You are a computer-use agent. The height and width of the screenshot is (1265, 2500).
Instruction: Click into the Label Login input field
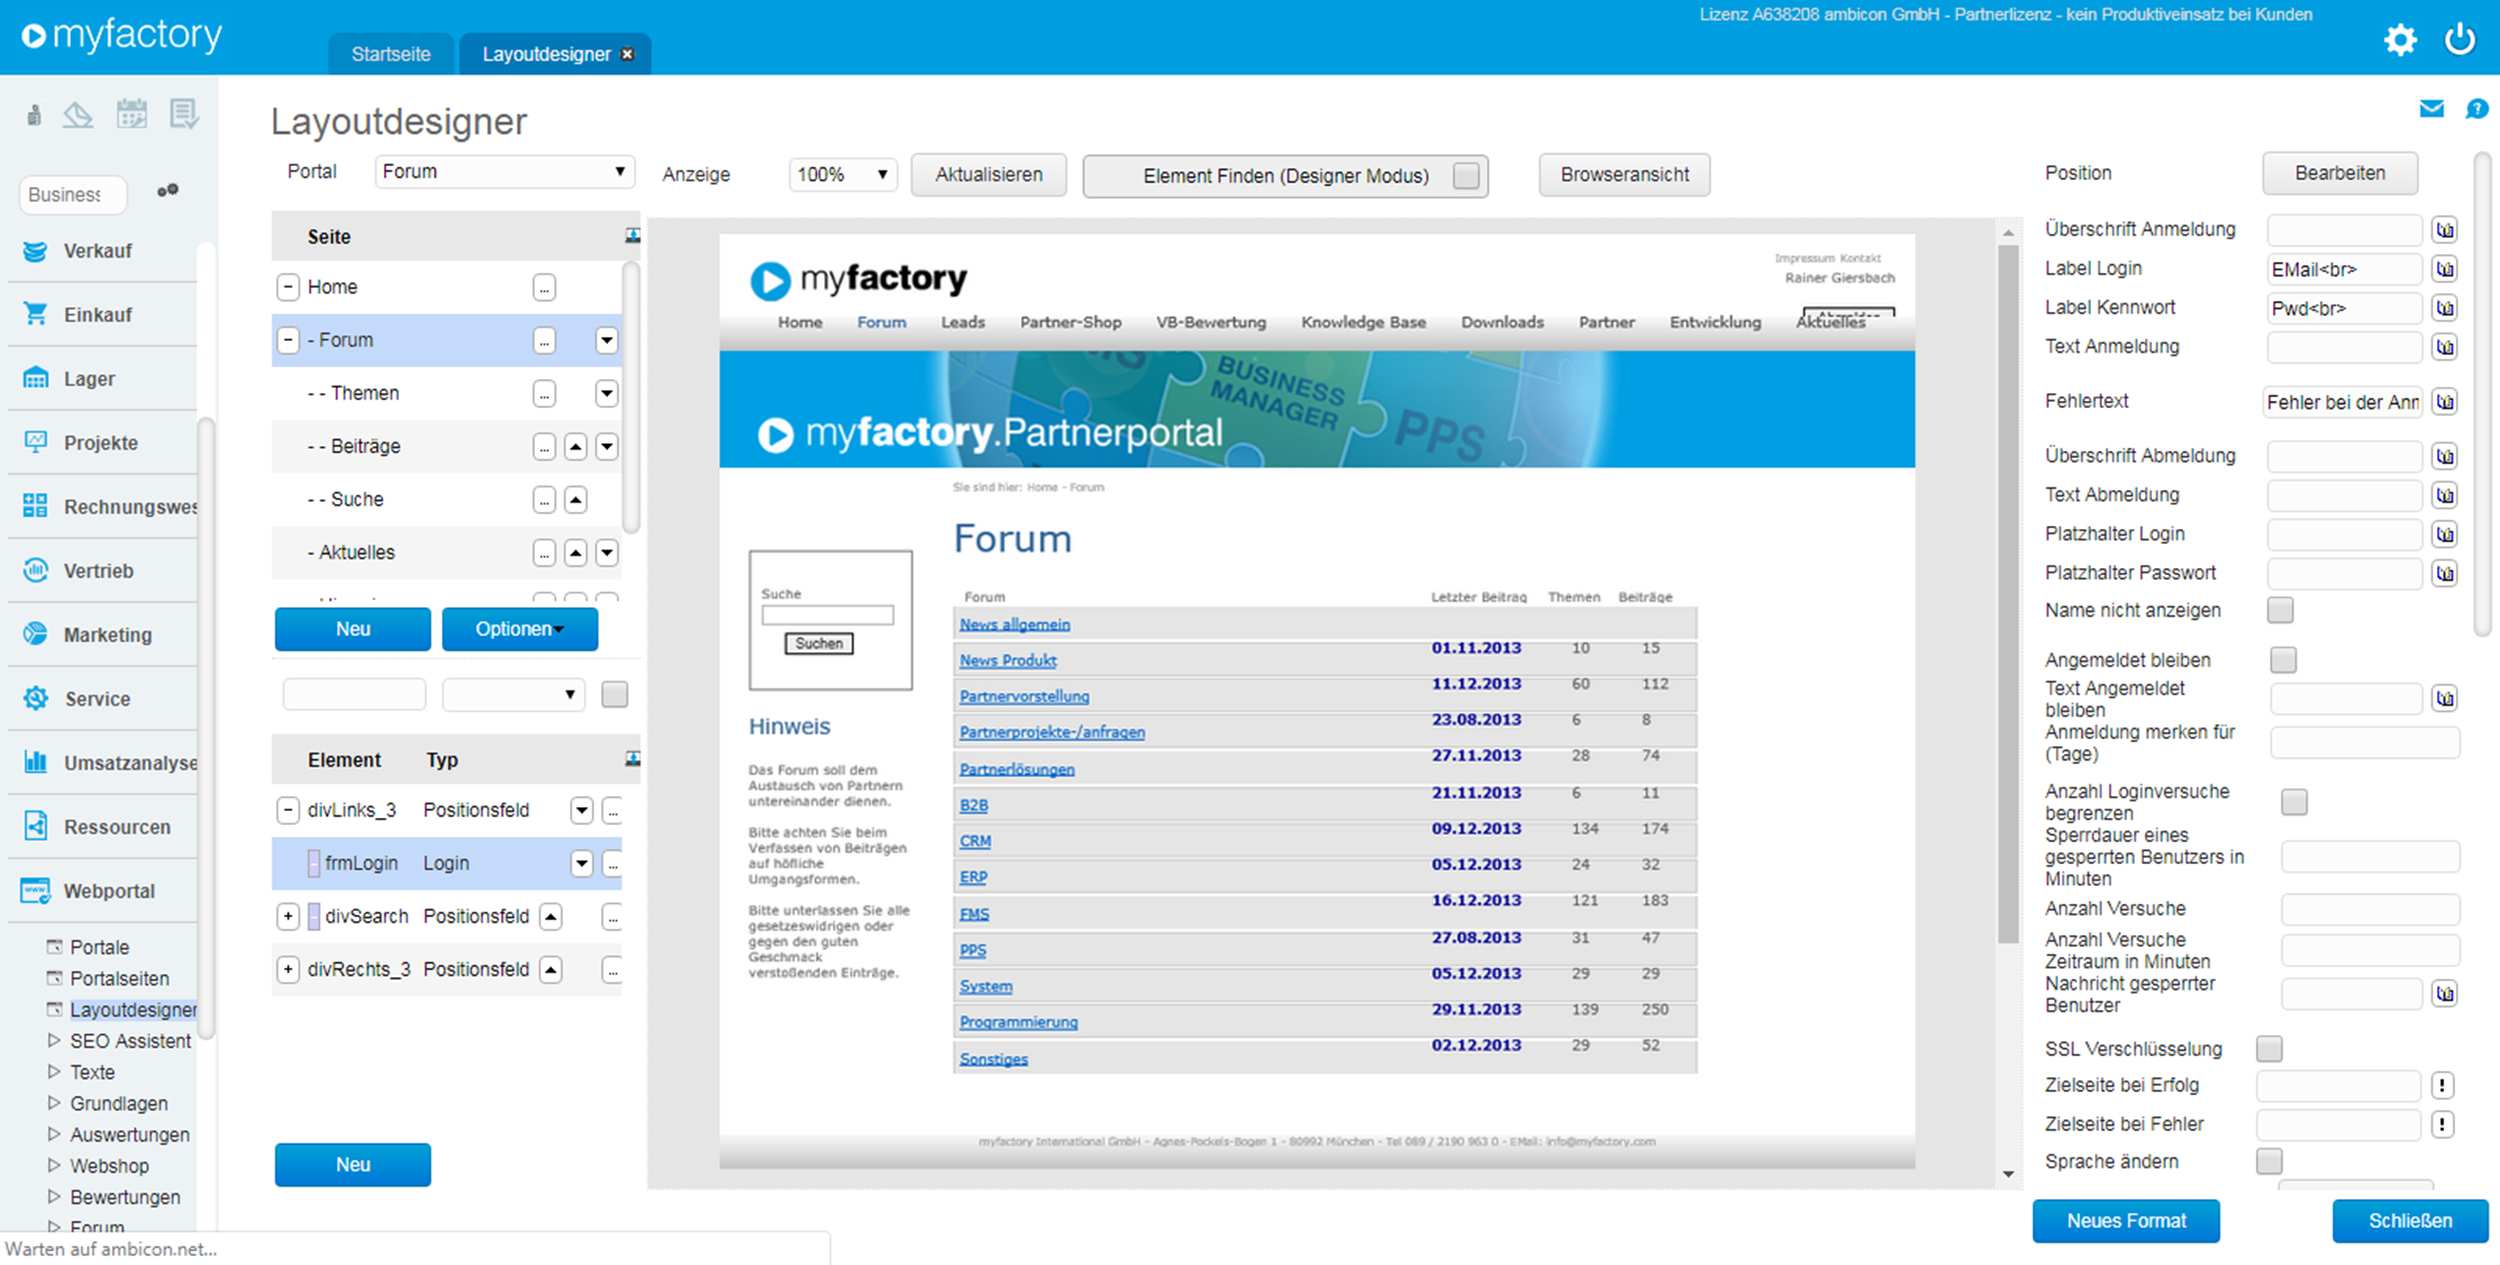coord(2344,269)
